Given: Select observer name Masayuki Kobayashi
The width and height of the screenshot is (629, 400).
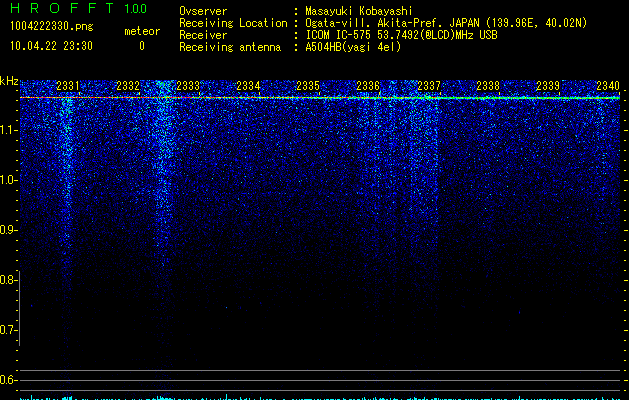Looking at the screenshot, I should click(359, 11).
